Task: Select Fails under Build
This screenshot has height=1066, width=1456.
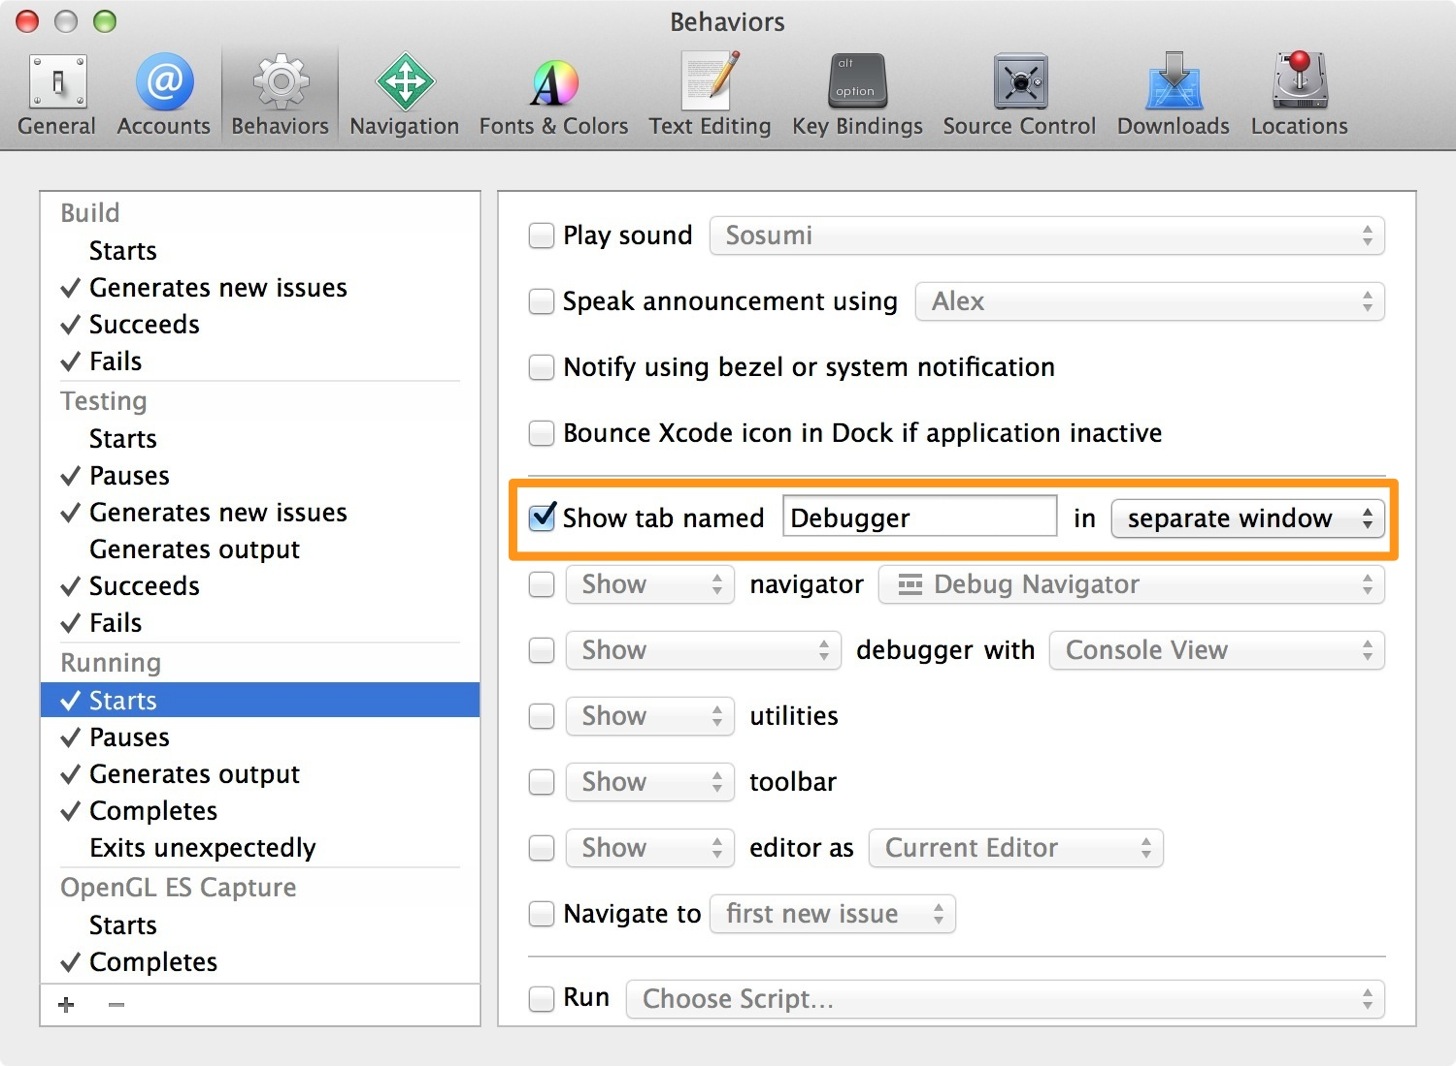Action: 260,362
